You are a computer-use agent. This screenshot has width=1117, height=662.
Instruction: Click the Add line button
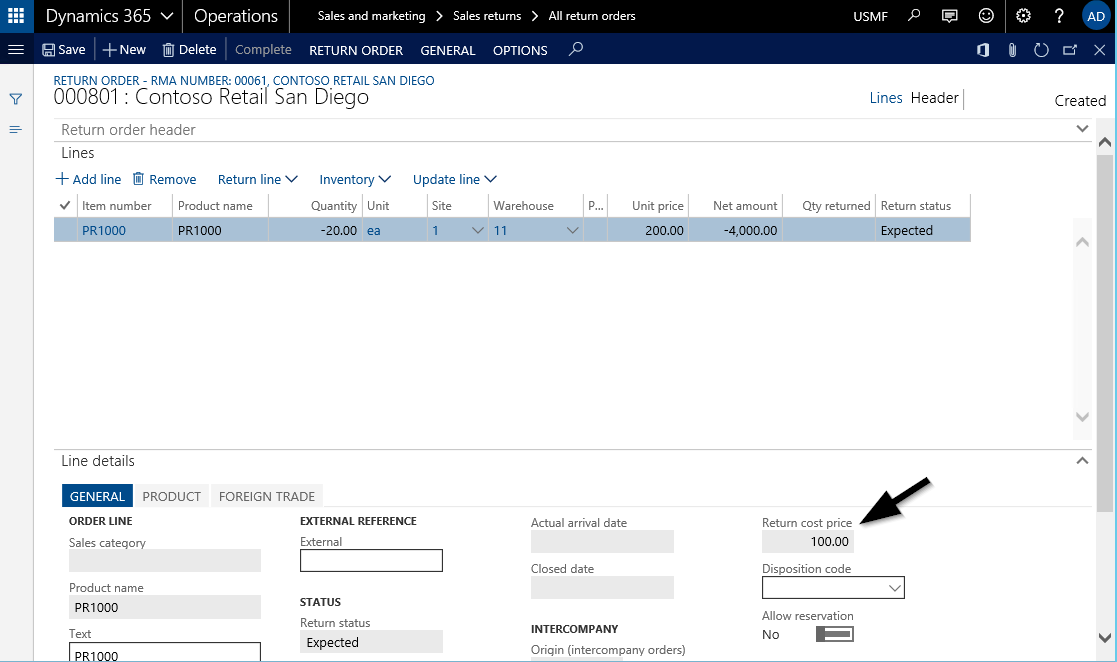tap(88, 180)
